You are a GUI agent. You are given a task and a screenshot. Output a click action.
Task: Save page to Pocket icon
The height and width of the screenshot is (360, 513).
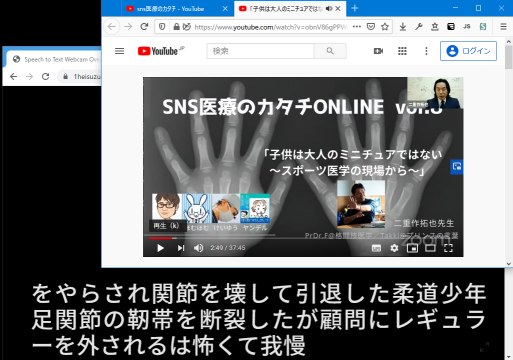(371, 27)
